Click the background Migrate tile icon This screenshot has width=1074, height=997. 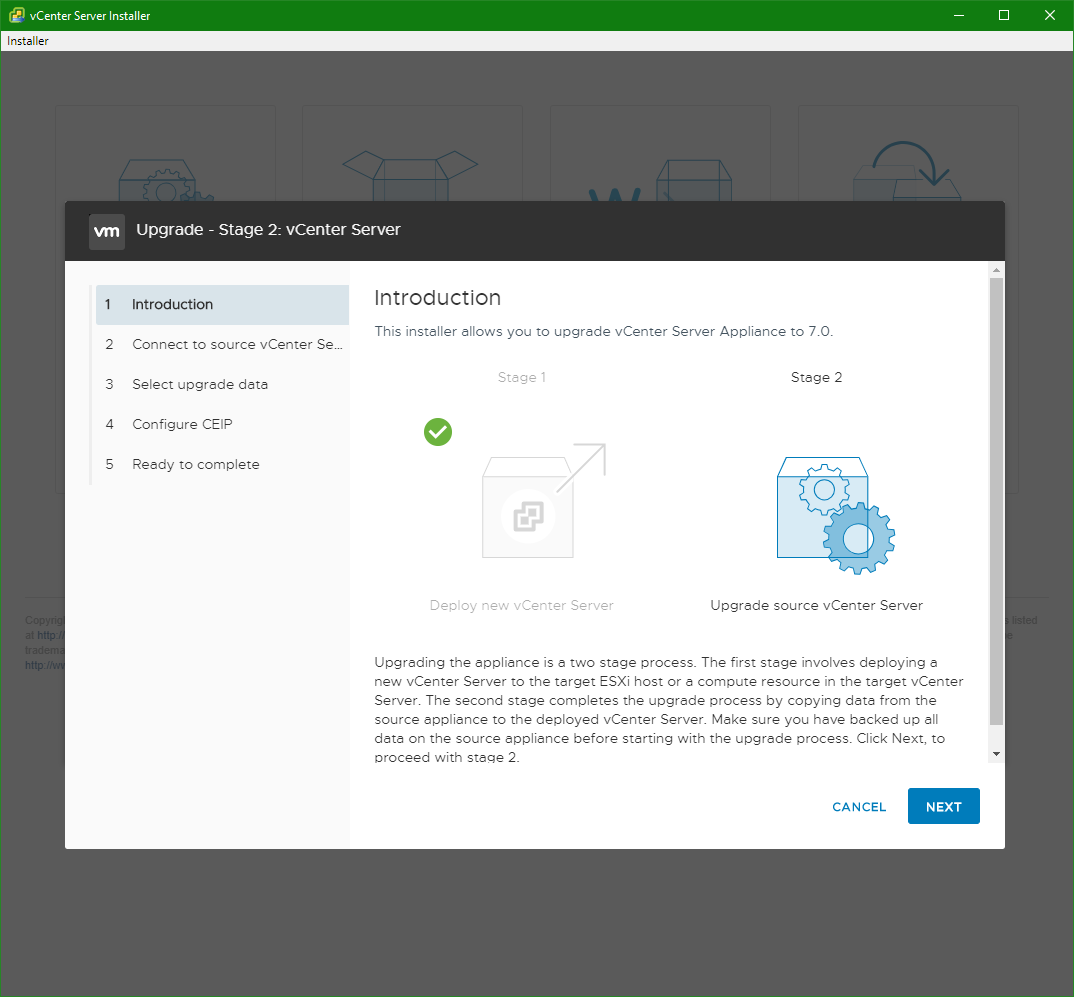[x=660, y=179]
